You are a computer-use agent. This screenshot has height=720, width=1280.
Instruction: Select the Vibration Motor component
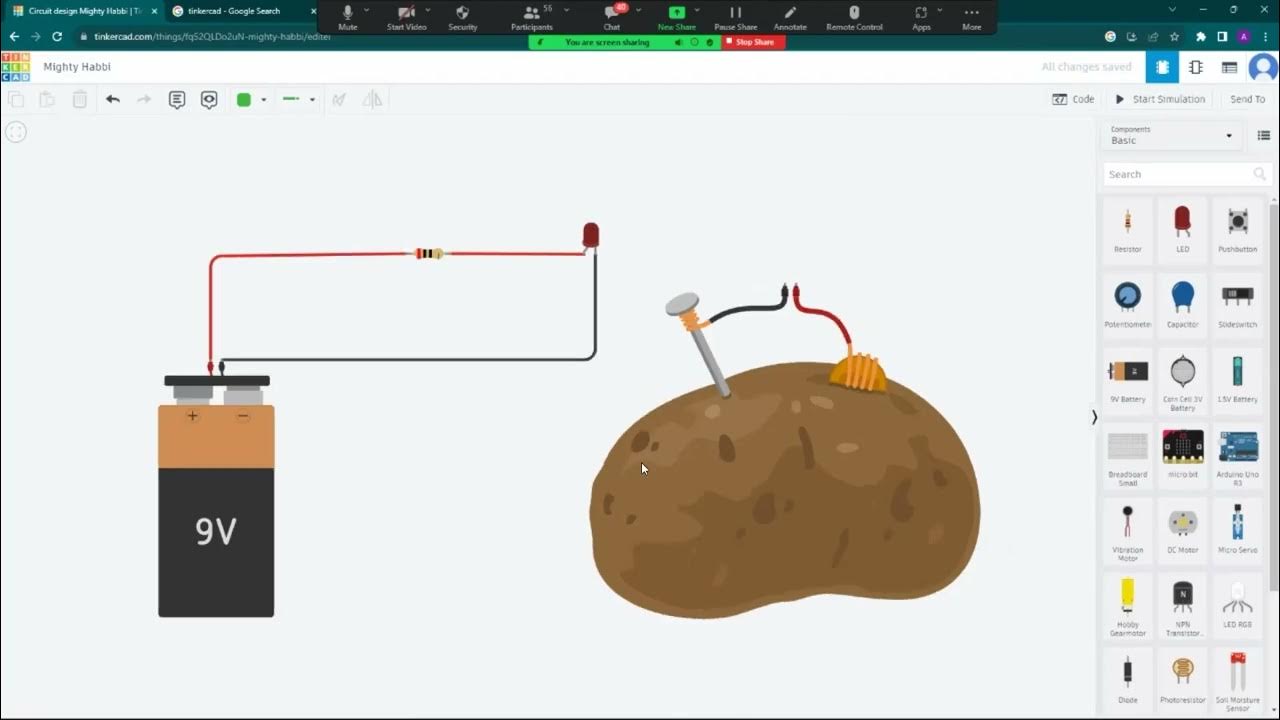1128,532
